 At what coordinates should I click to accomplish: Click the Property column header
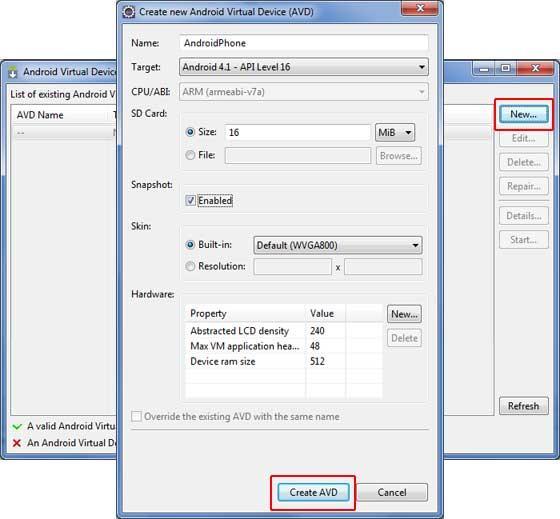(x=245, y=314)
